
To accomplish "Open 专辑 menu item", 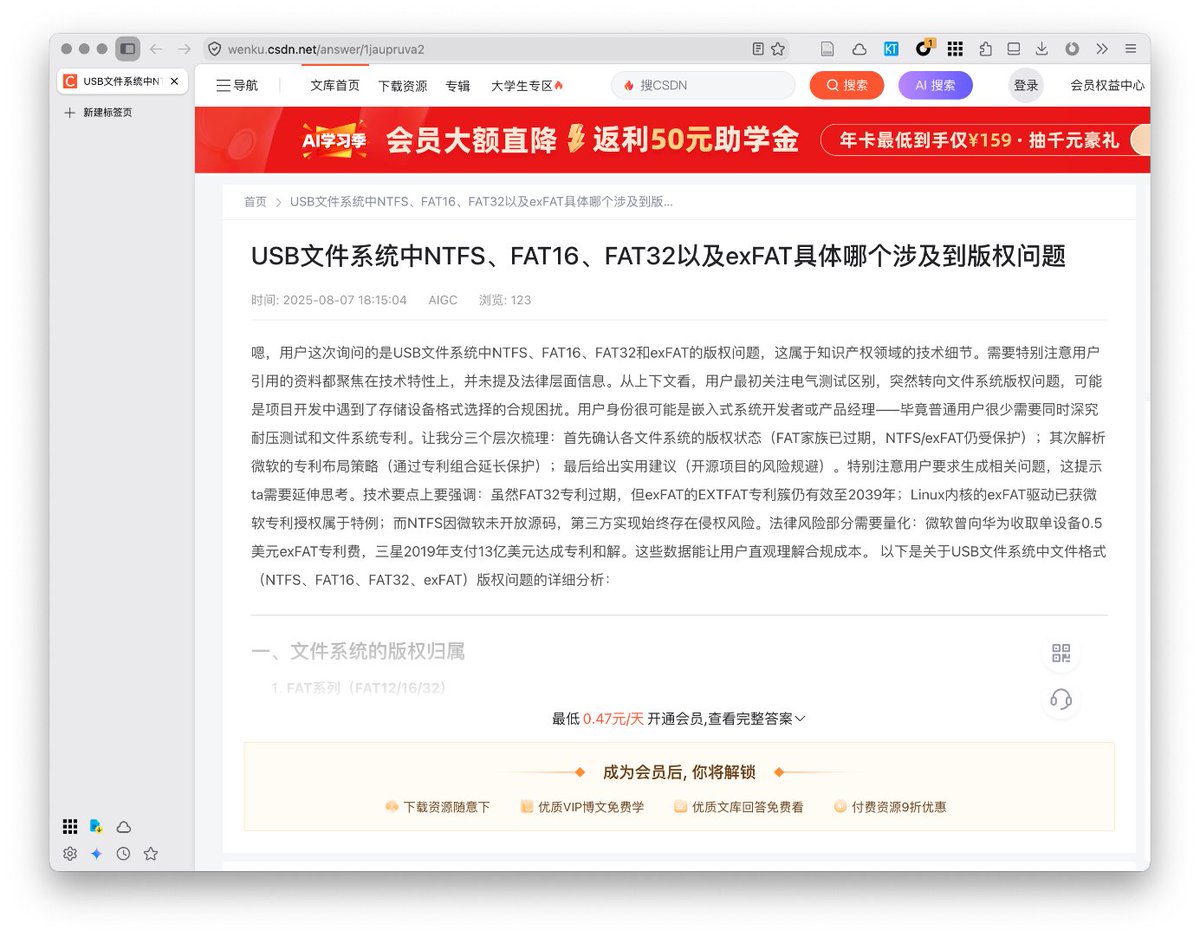I will tap(458, 86).
